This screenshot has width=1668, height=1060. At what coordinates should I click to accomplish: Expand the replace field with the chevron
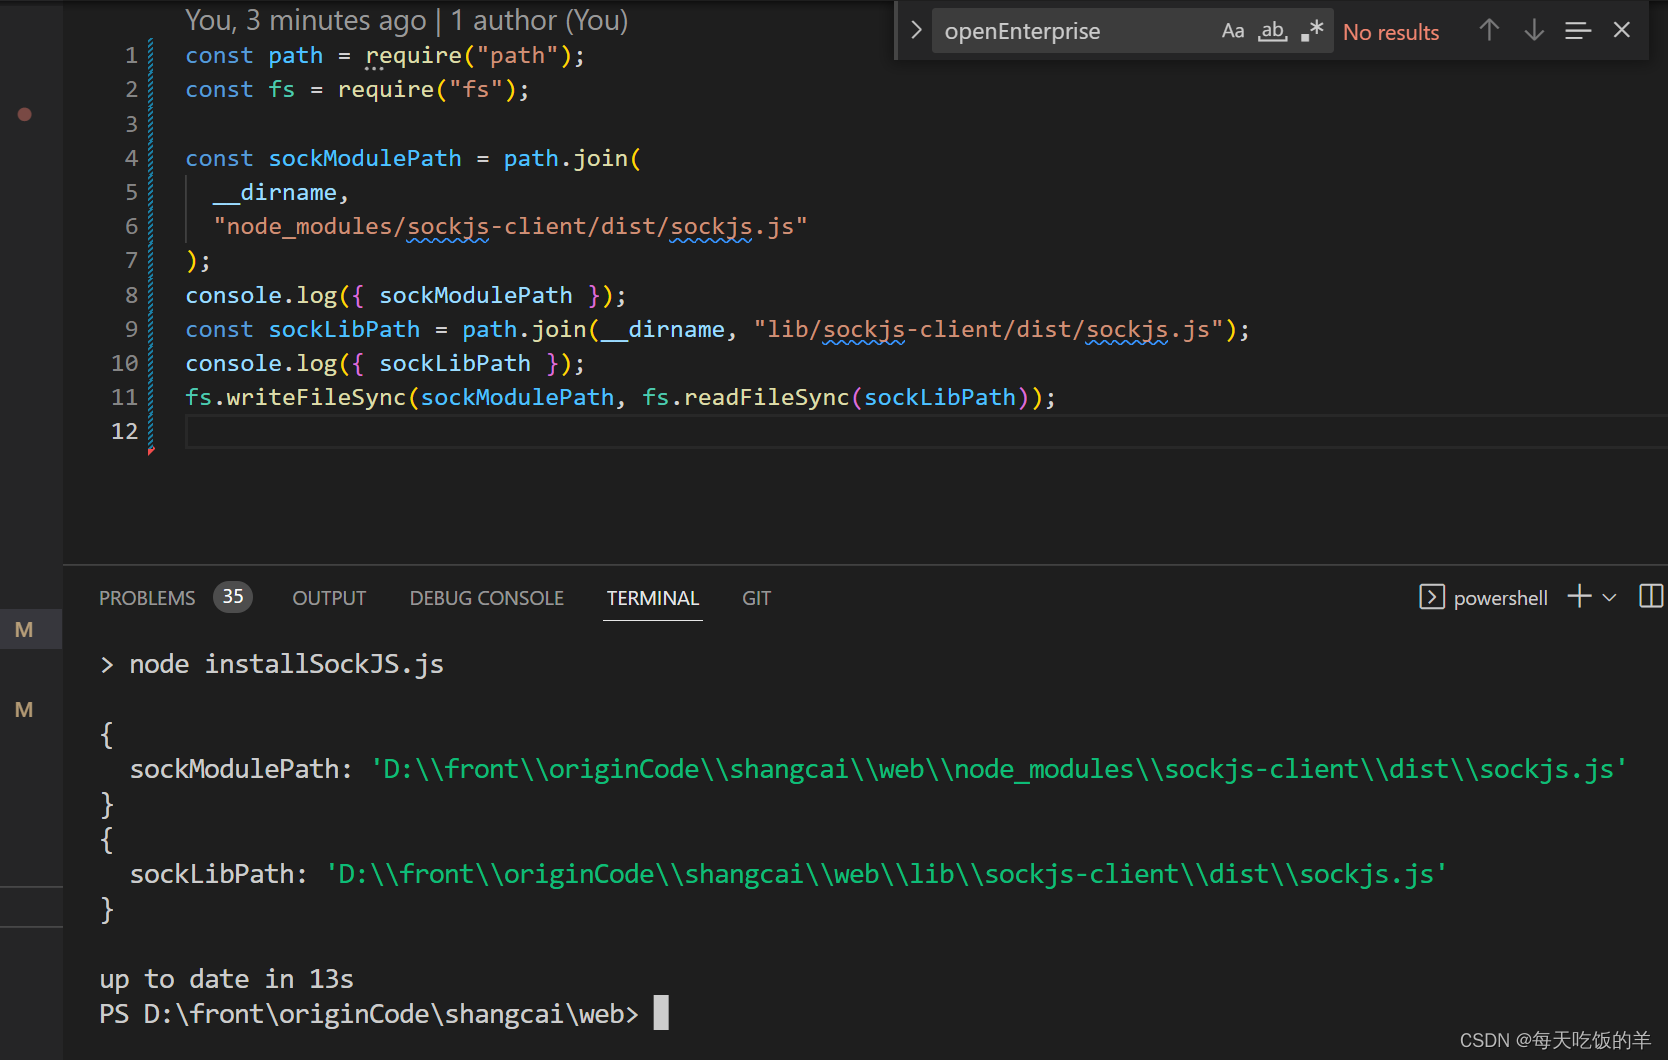916,30
